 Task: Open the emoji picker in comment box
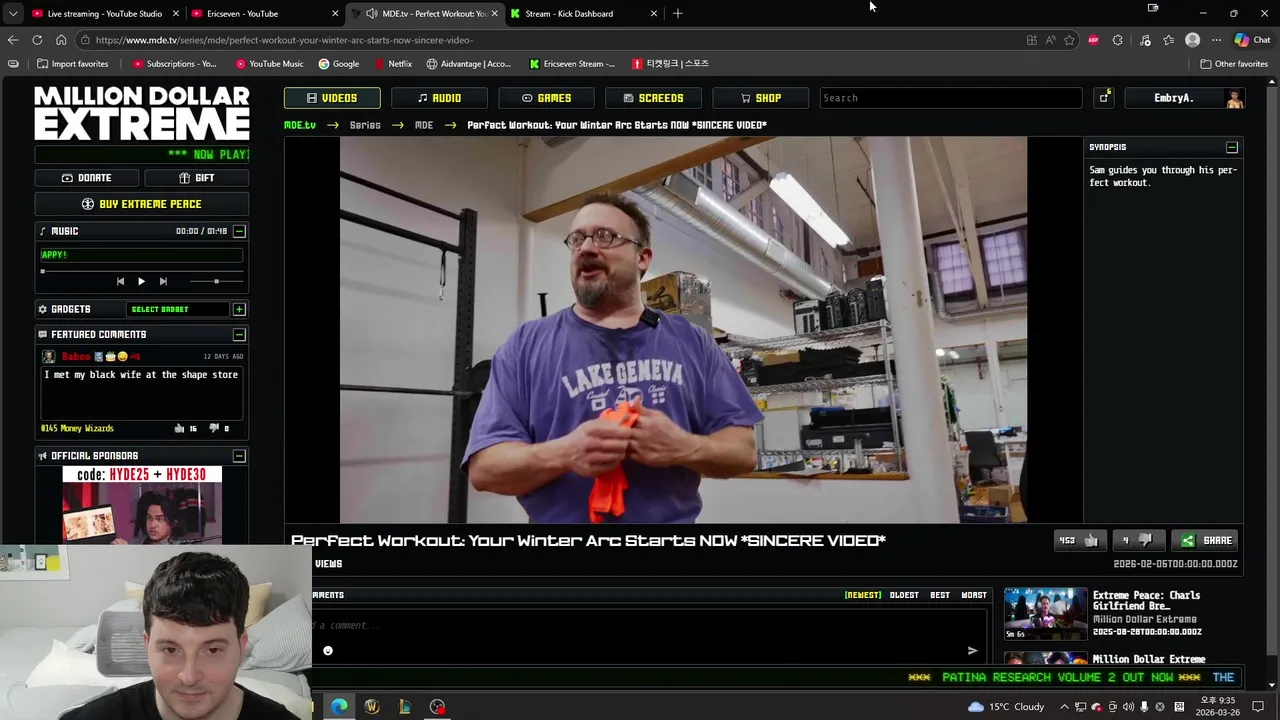point(328,651)
